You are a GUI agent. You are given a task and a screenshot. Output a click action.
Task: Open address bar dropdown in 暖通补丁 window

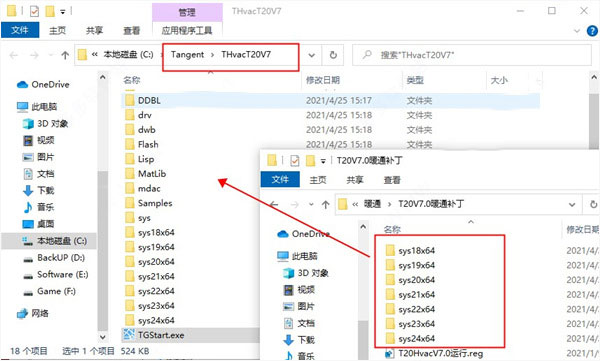pyautogui.click(x=572, y=204)
